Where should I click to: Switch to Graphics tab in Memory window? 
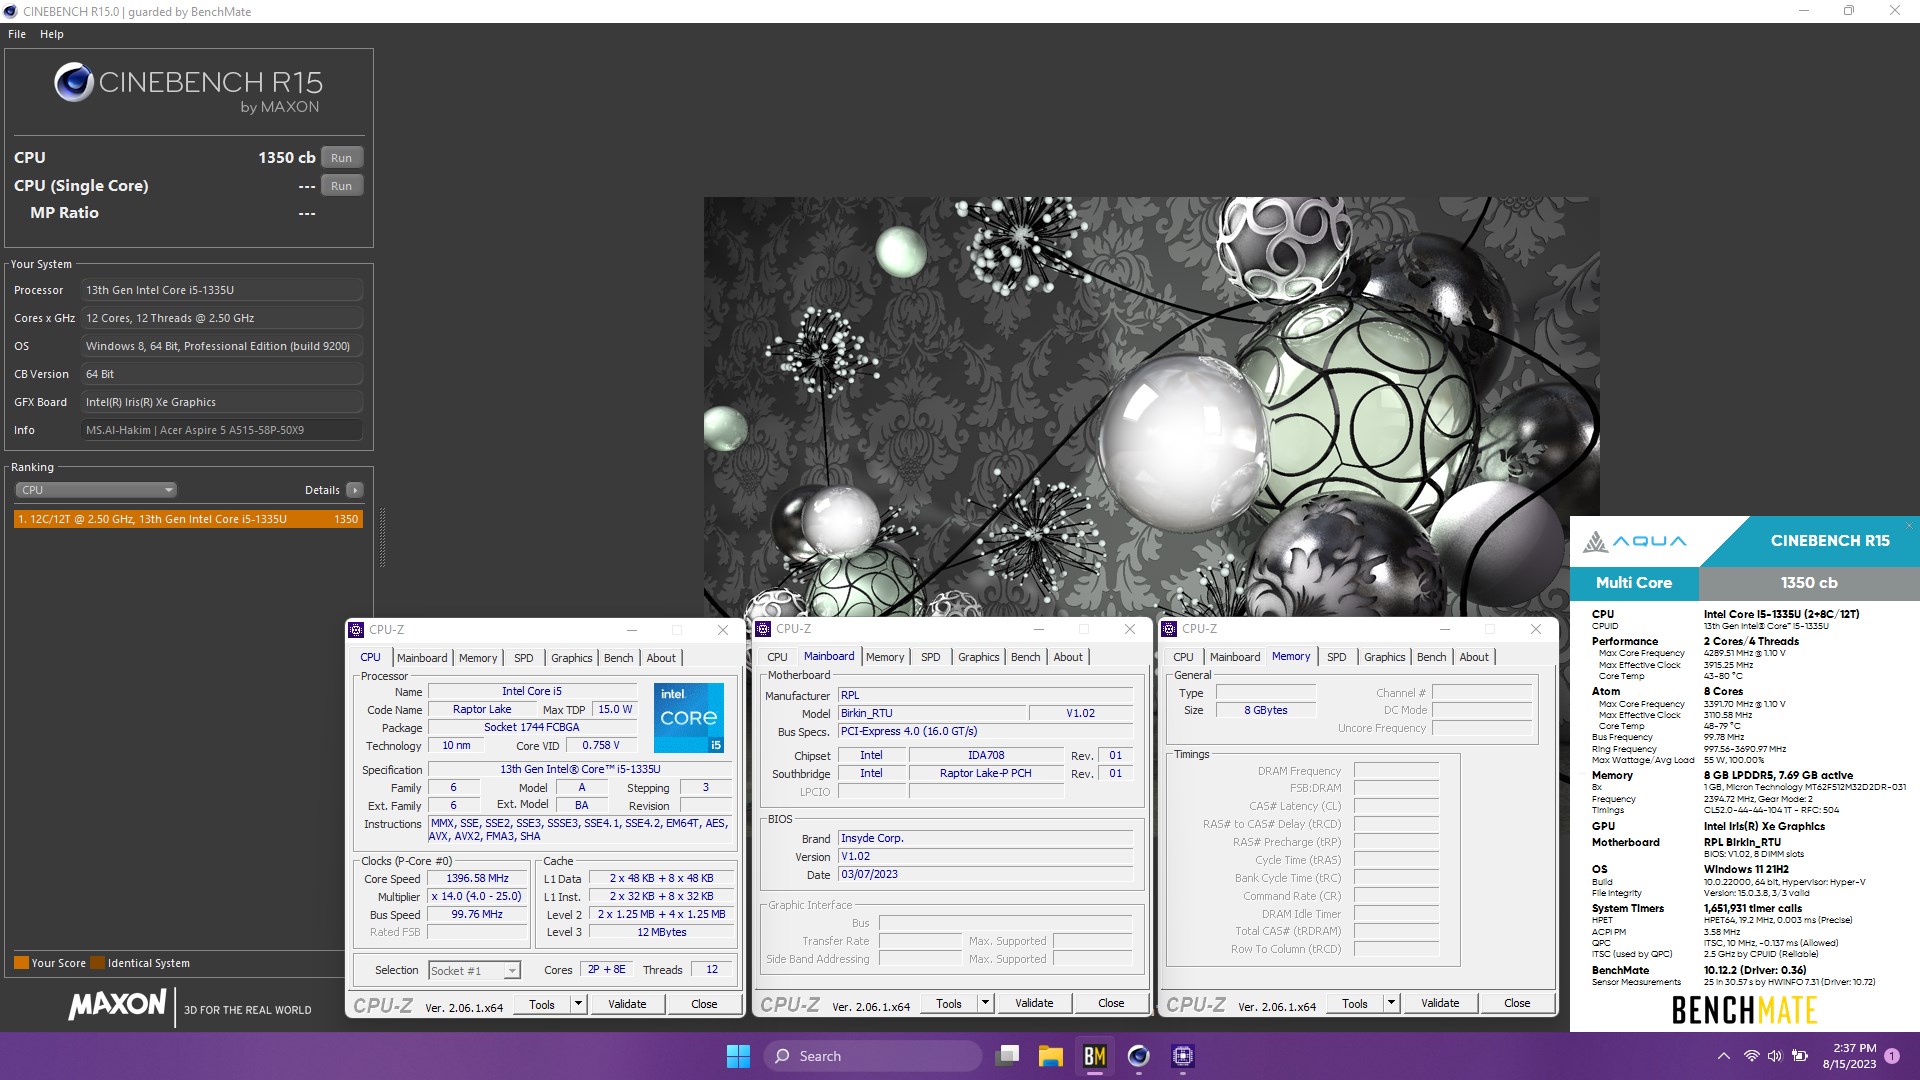coord(1384,657)
